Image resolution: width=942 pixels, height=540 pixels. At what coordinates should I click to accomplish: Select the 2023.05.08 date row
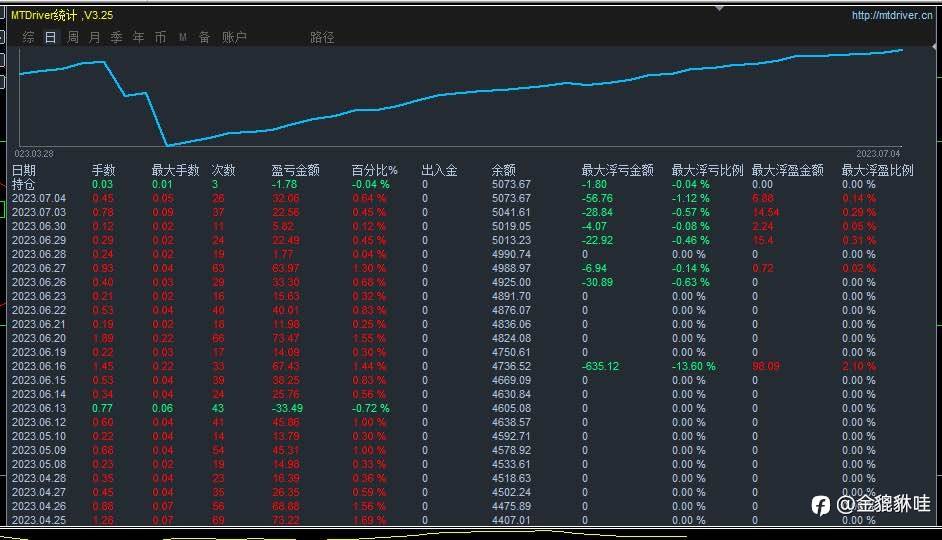(x=38, y=464)
